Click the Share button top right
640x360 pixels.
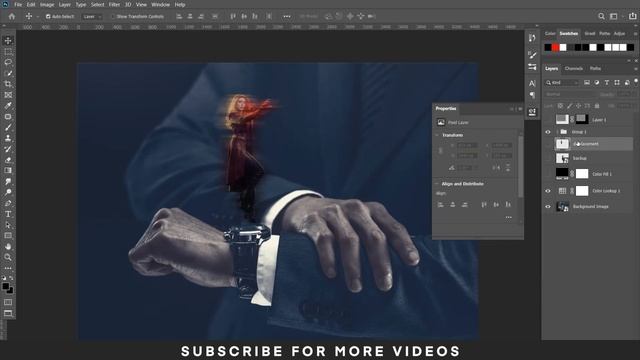[632, 16]
